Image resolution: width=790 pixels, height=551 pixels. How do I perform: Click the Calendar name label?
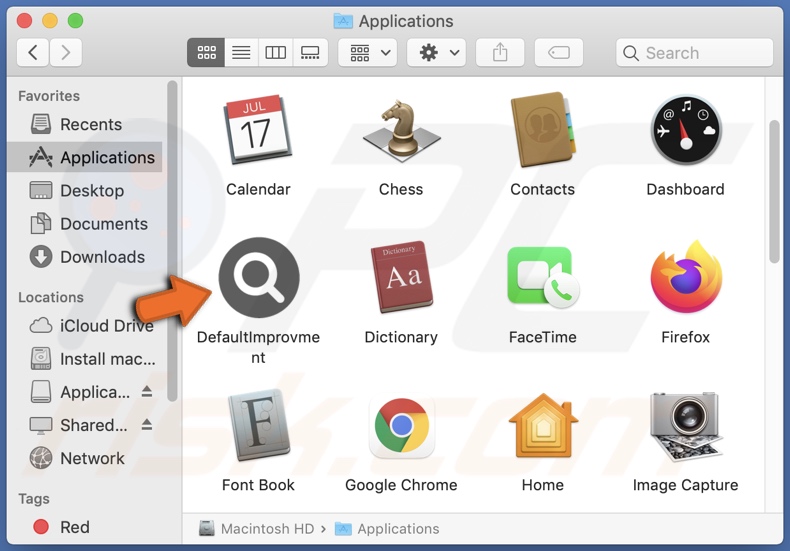coord(258,189)
